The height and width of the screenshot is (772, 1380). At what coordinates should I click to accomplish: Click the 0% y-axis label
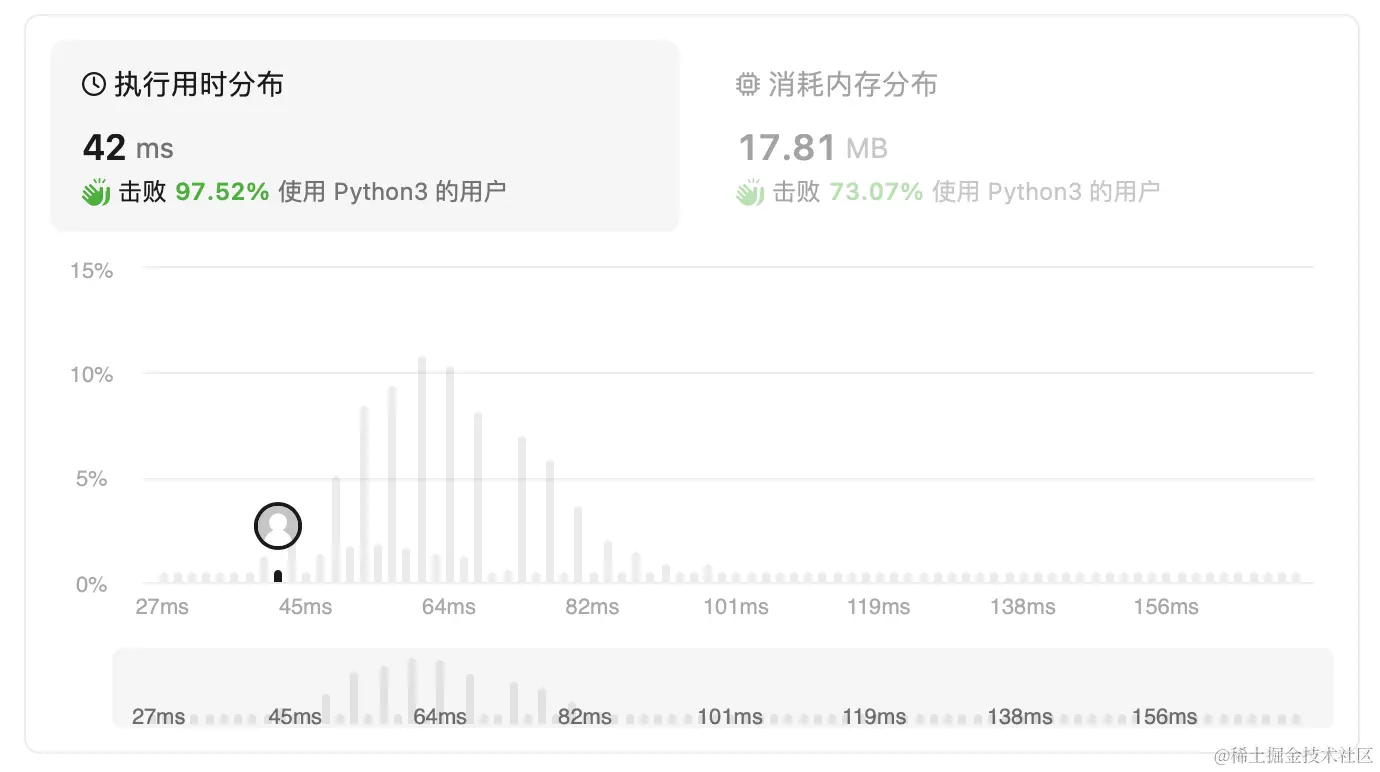(x=92, y=585)
